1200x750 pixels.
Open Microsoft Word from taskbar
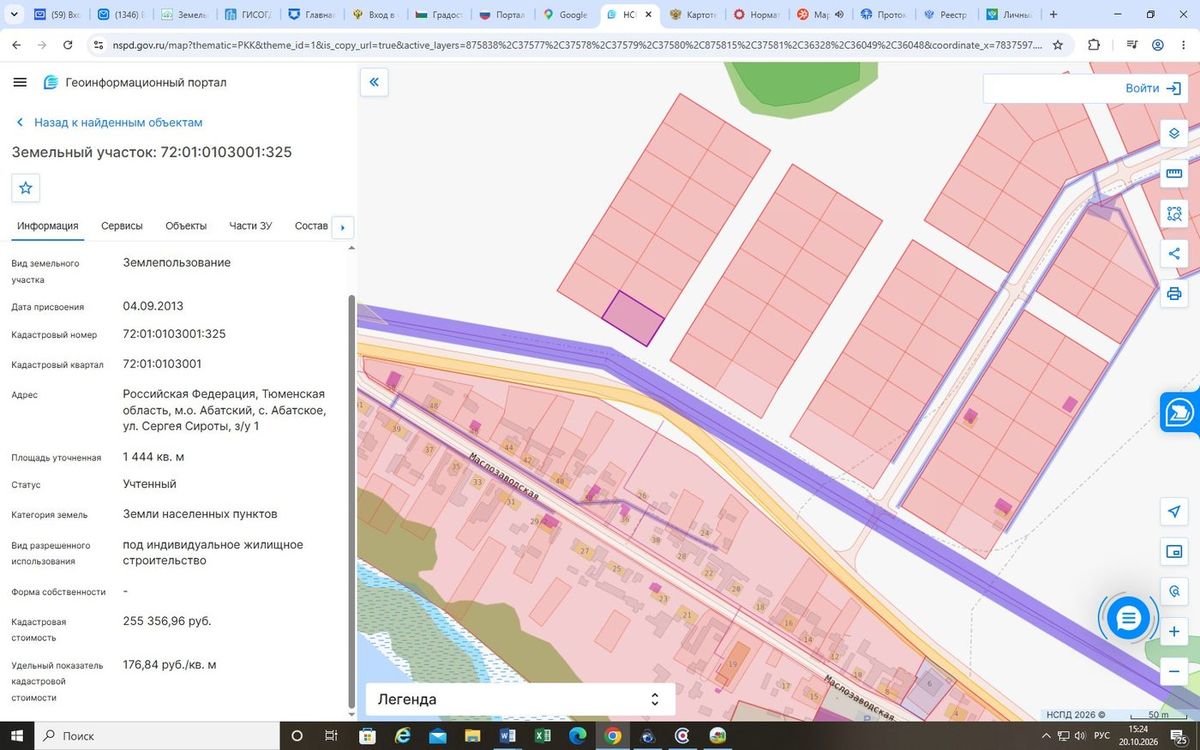(x=507, y=736)
